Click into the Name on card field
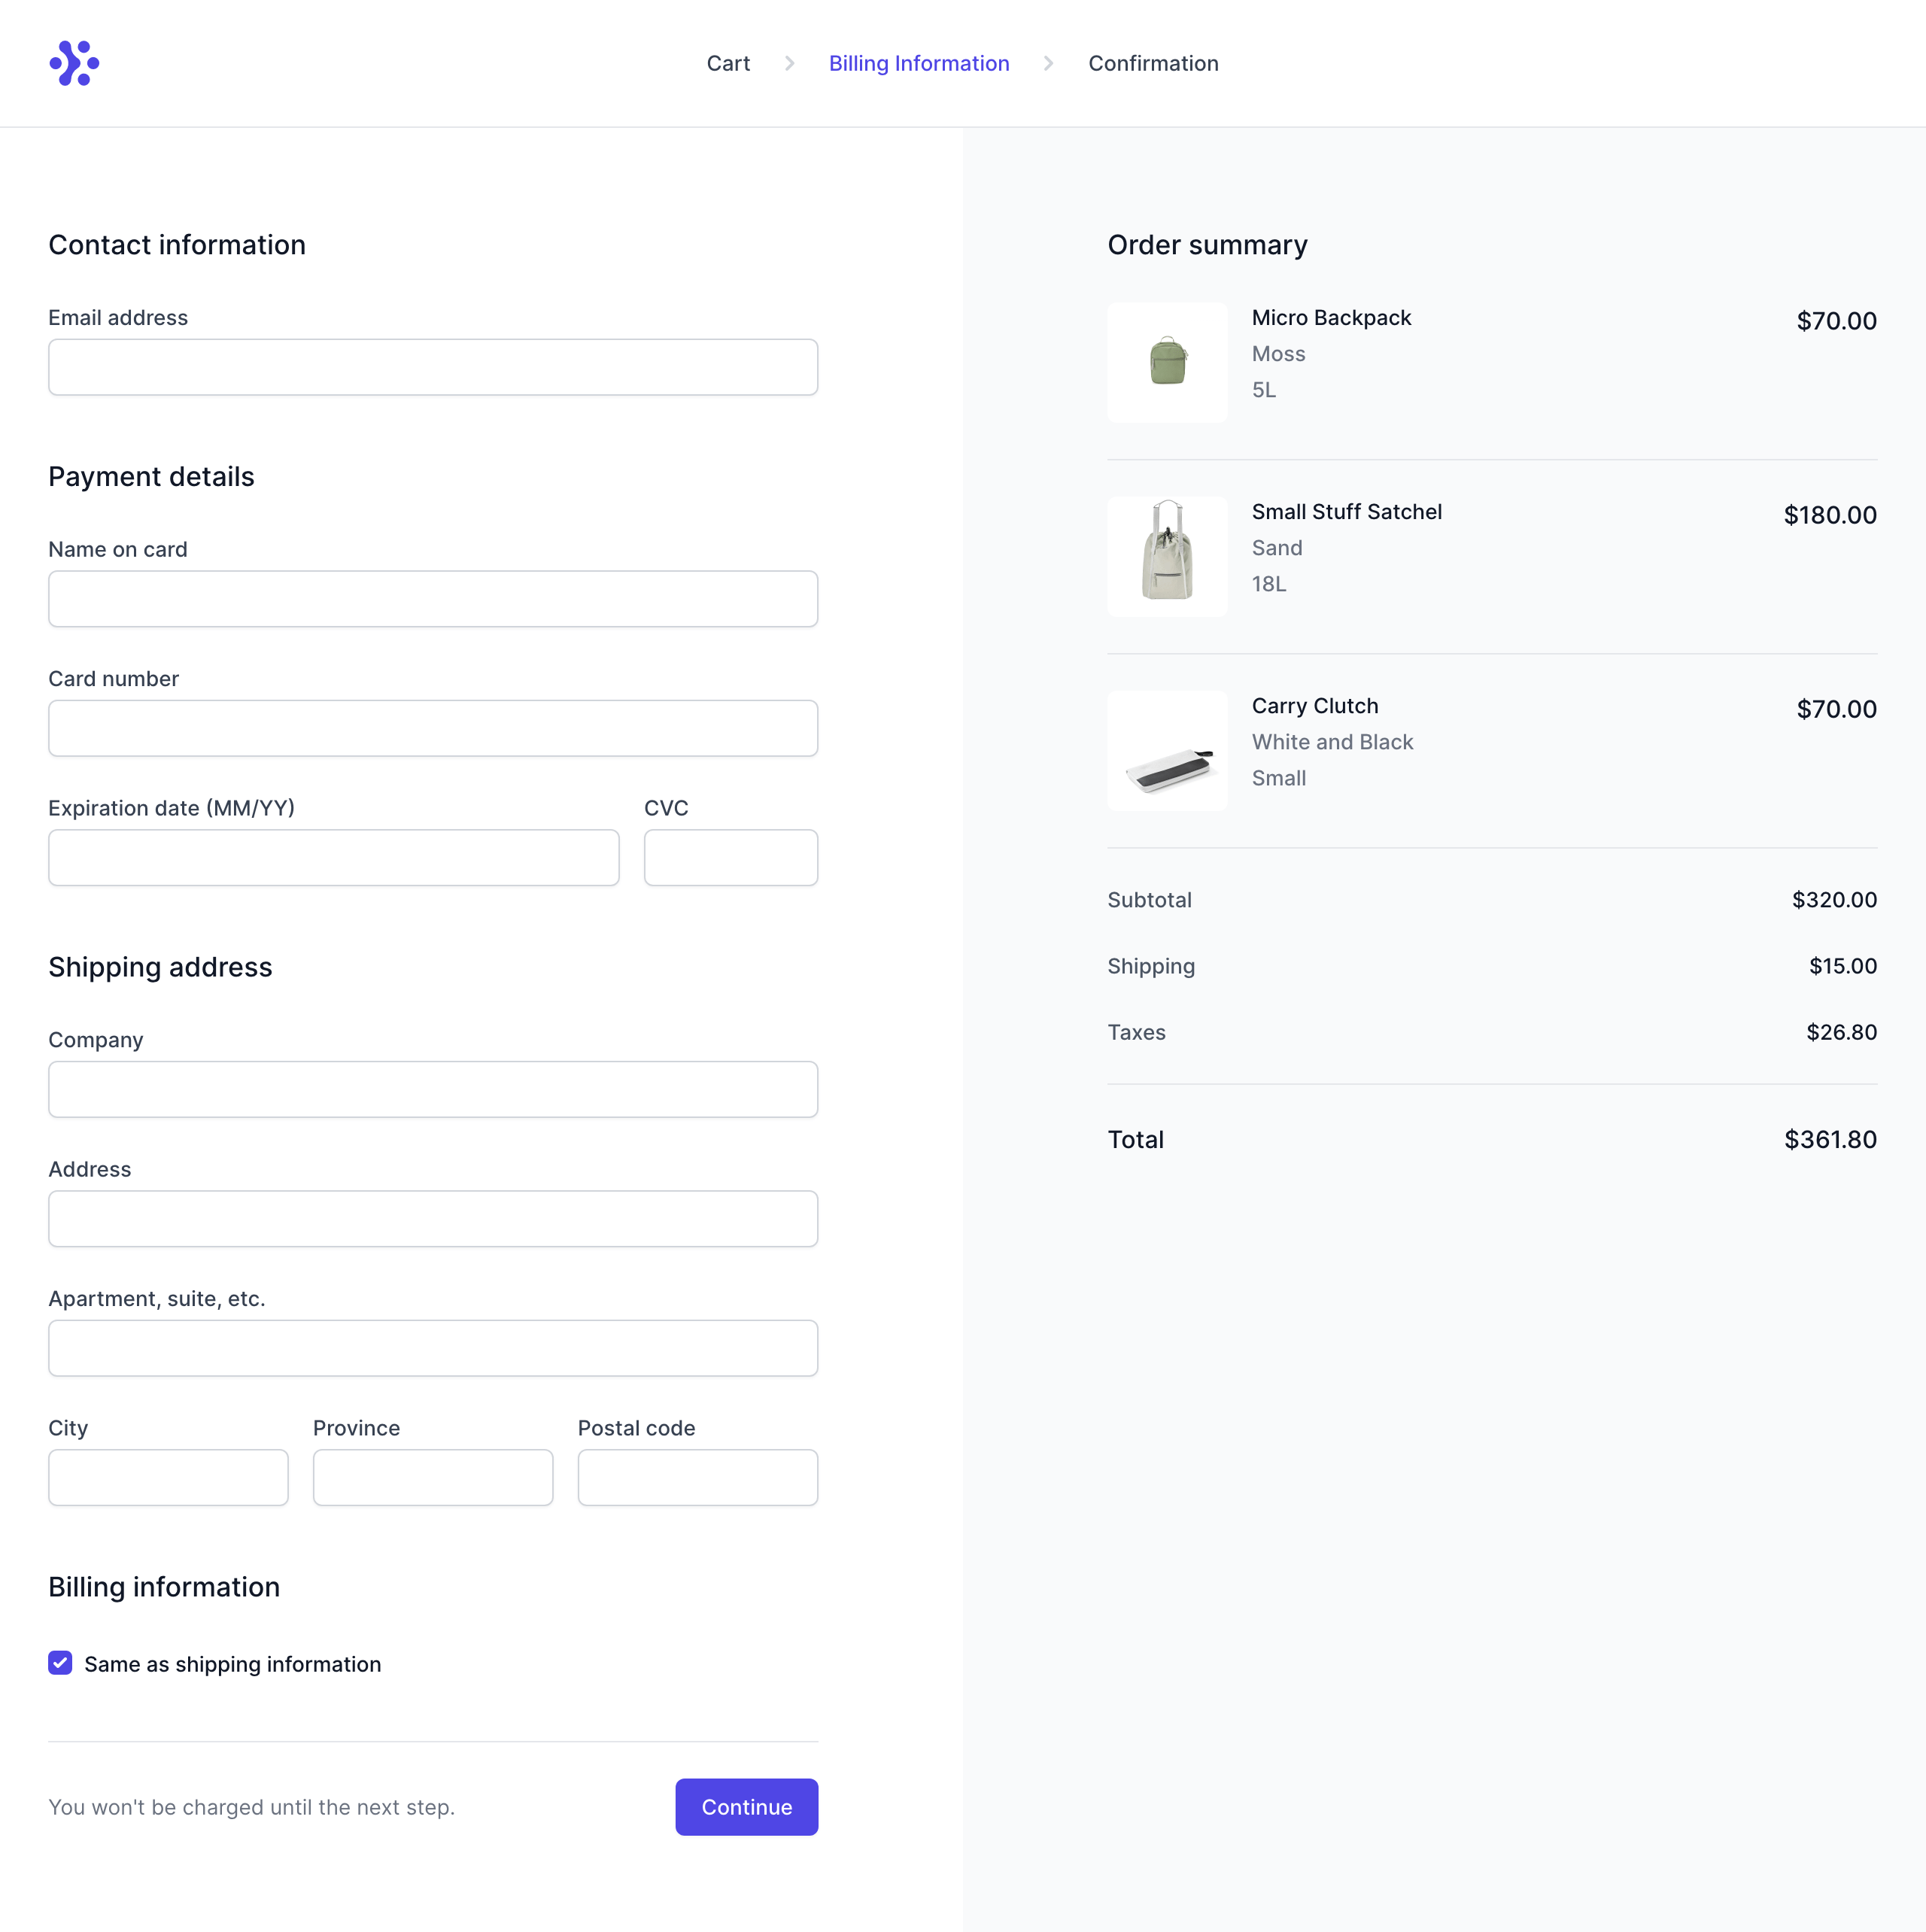This screenshot has width=1926, height=1932. tap(432, 599)
